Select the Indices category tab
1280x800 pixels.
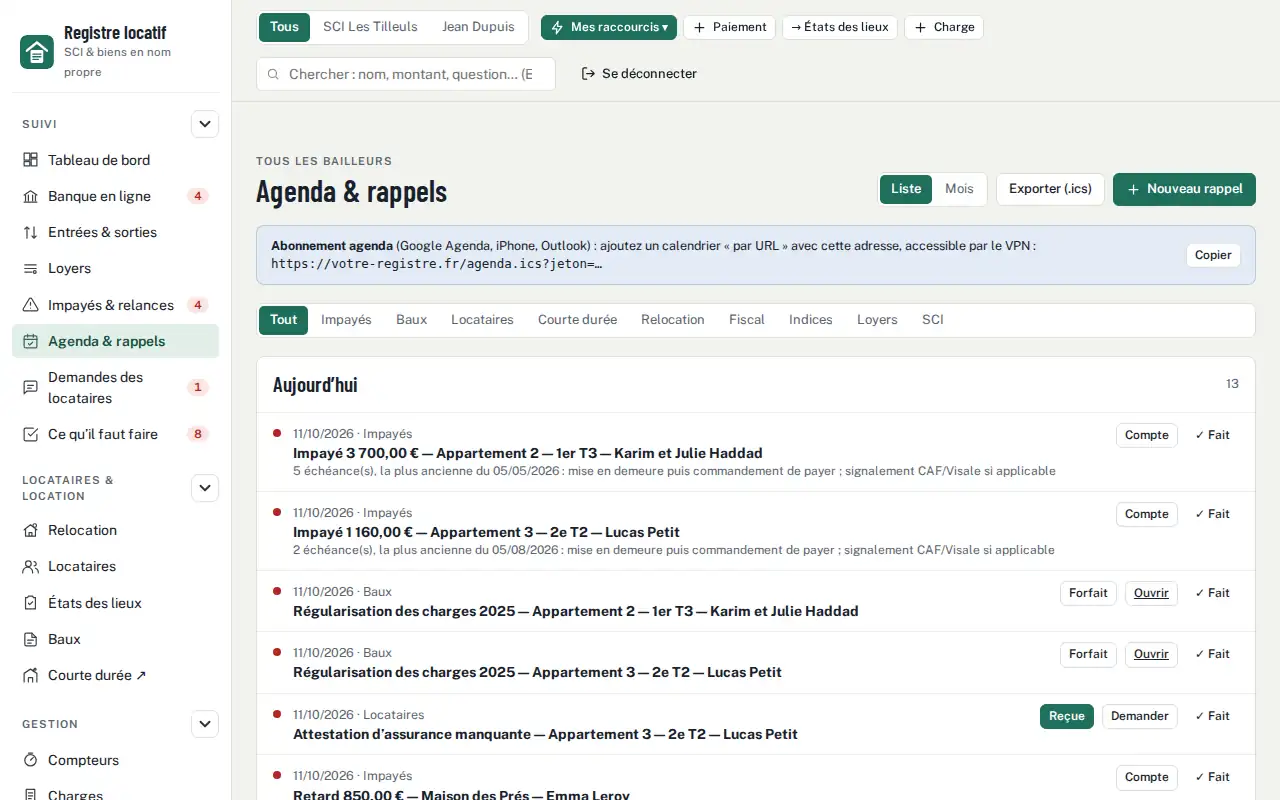(811, 320)
